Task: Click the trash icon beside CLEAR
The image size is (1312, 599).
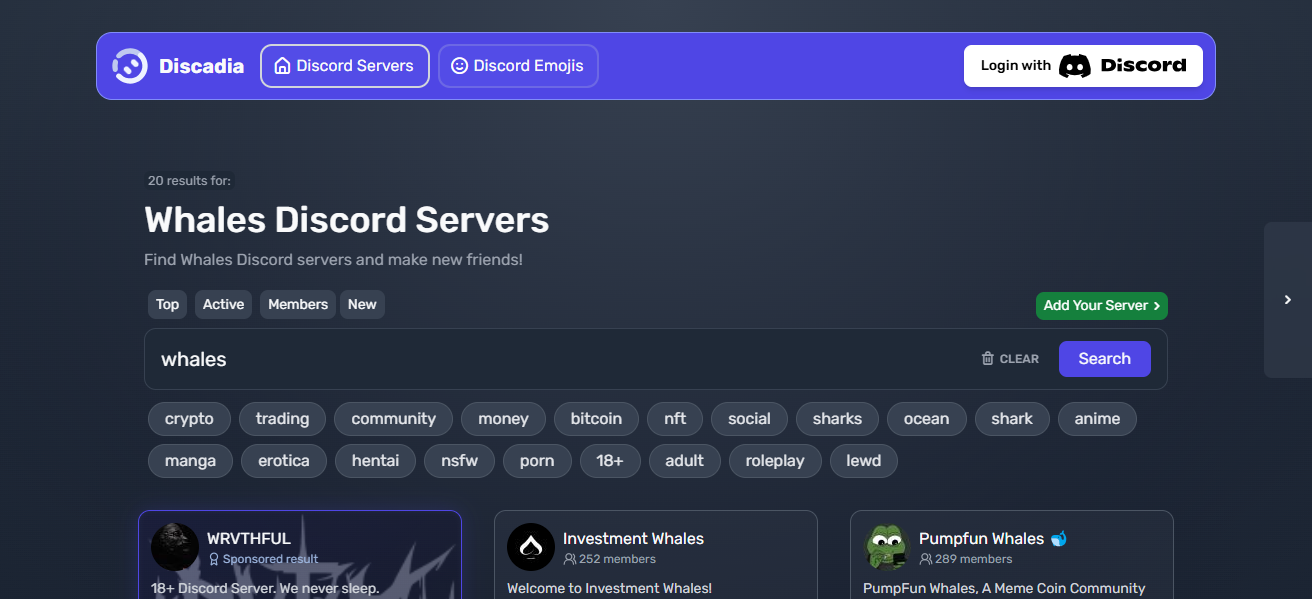Action: pos(988,359)
